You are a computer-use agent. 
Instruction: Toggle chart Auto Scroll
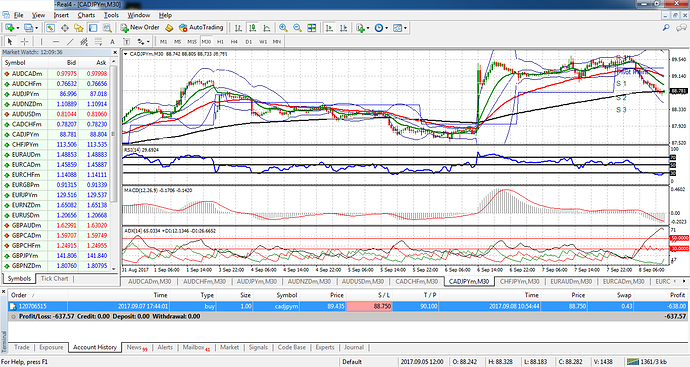[x=329, y=28]
